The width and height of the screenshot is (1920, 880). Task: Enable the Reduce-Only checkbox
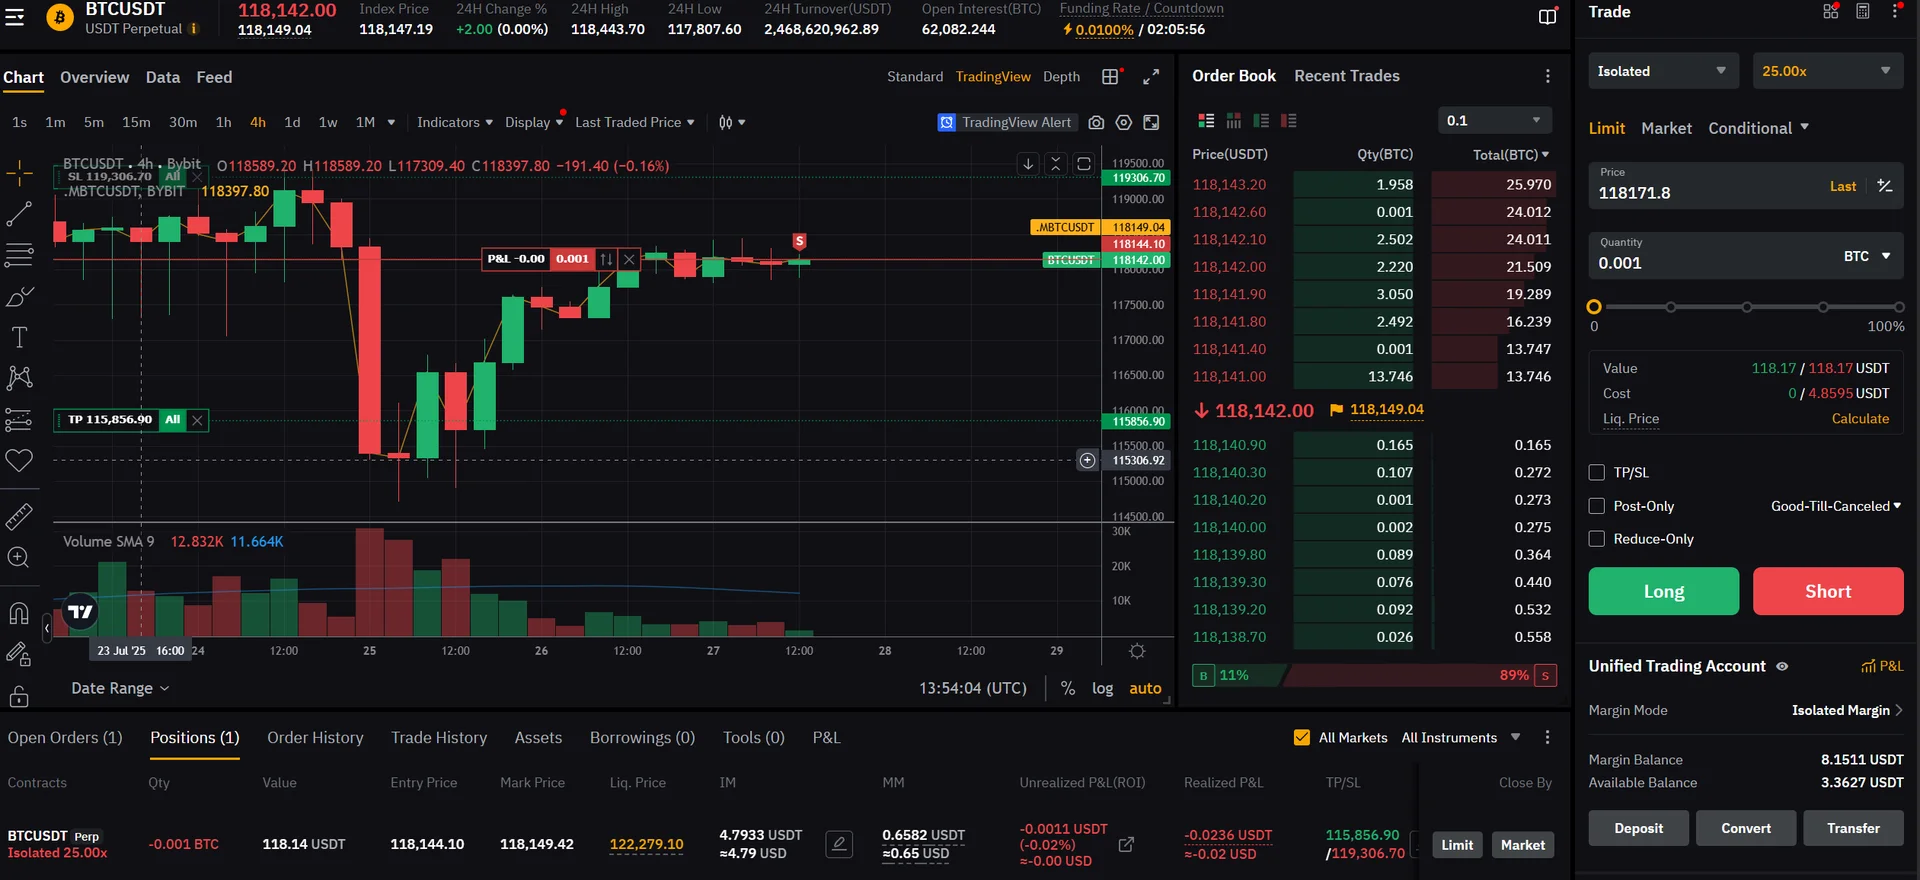coord(1597,539)
